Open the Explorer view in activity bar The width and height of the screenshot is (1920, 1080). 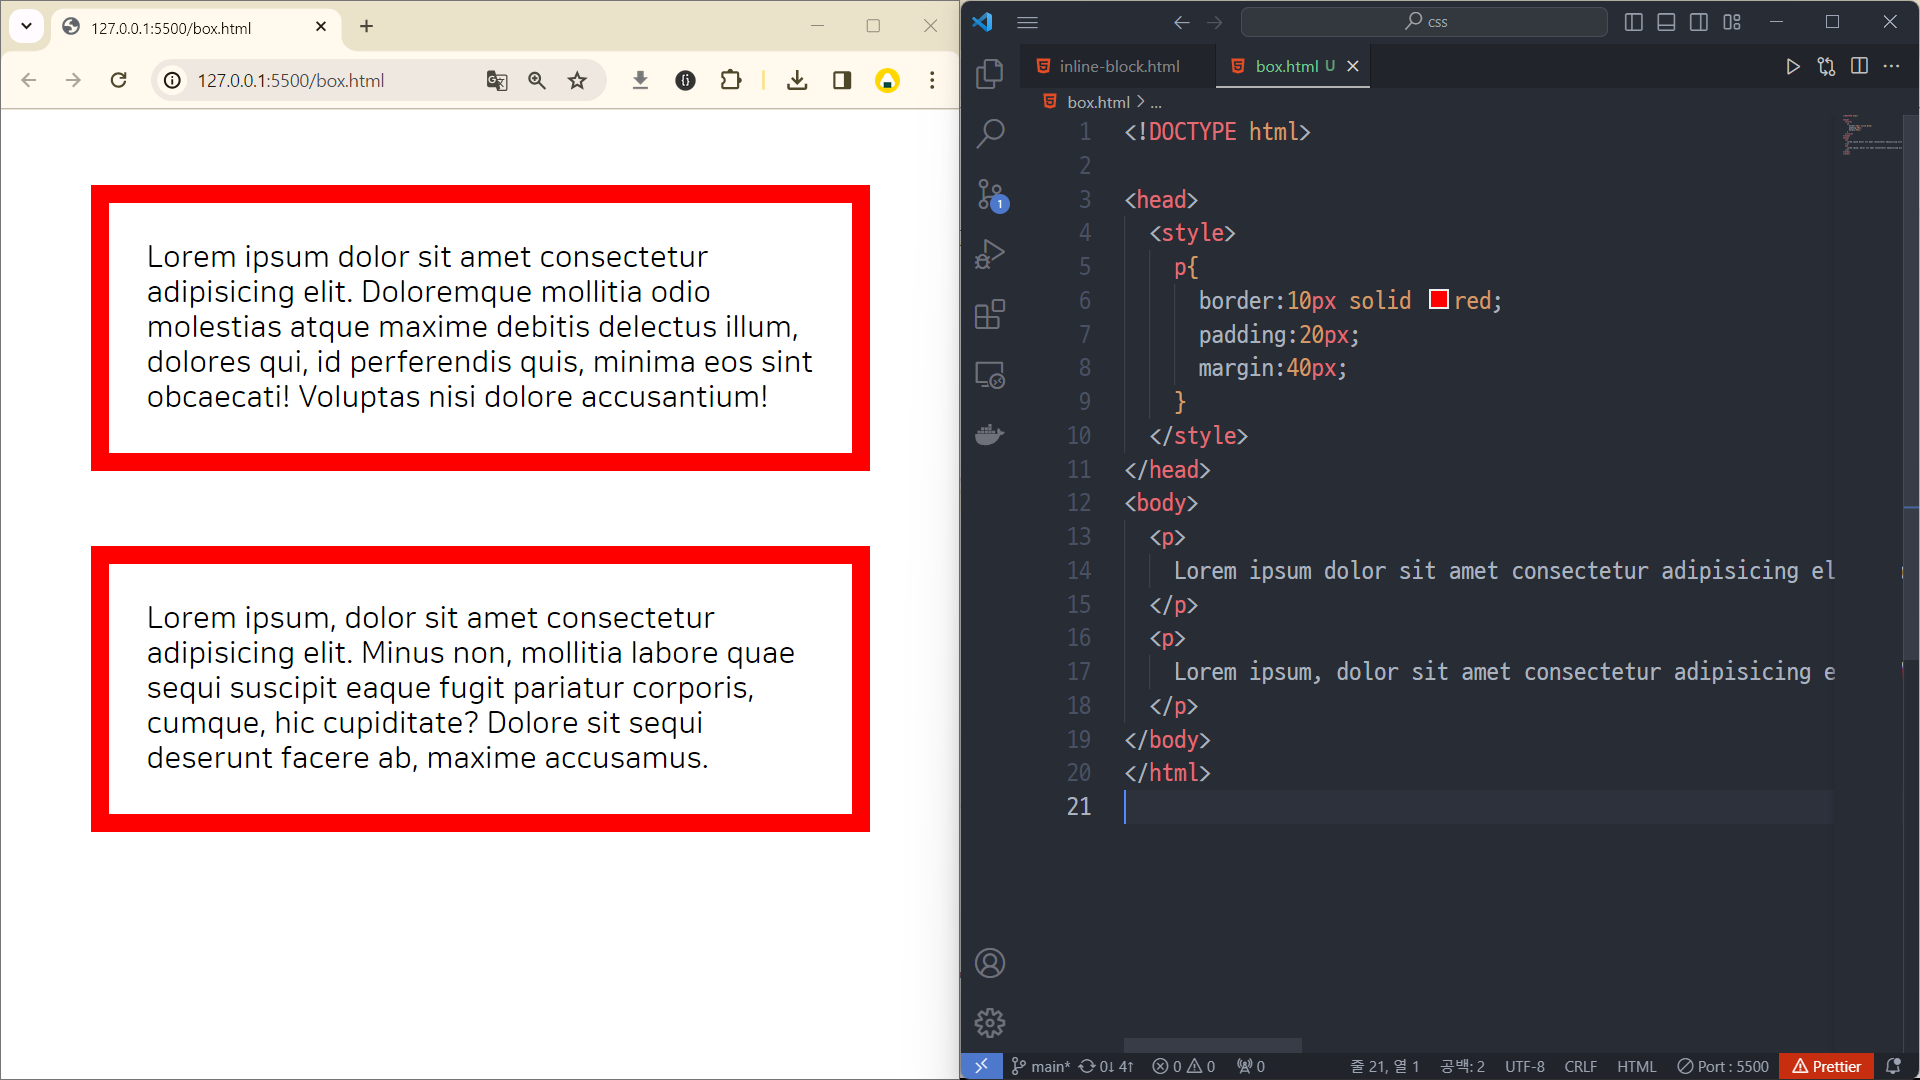989,74
